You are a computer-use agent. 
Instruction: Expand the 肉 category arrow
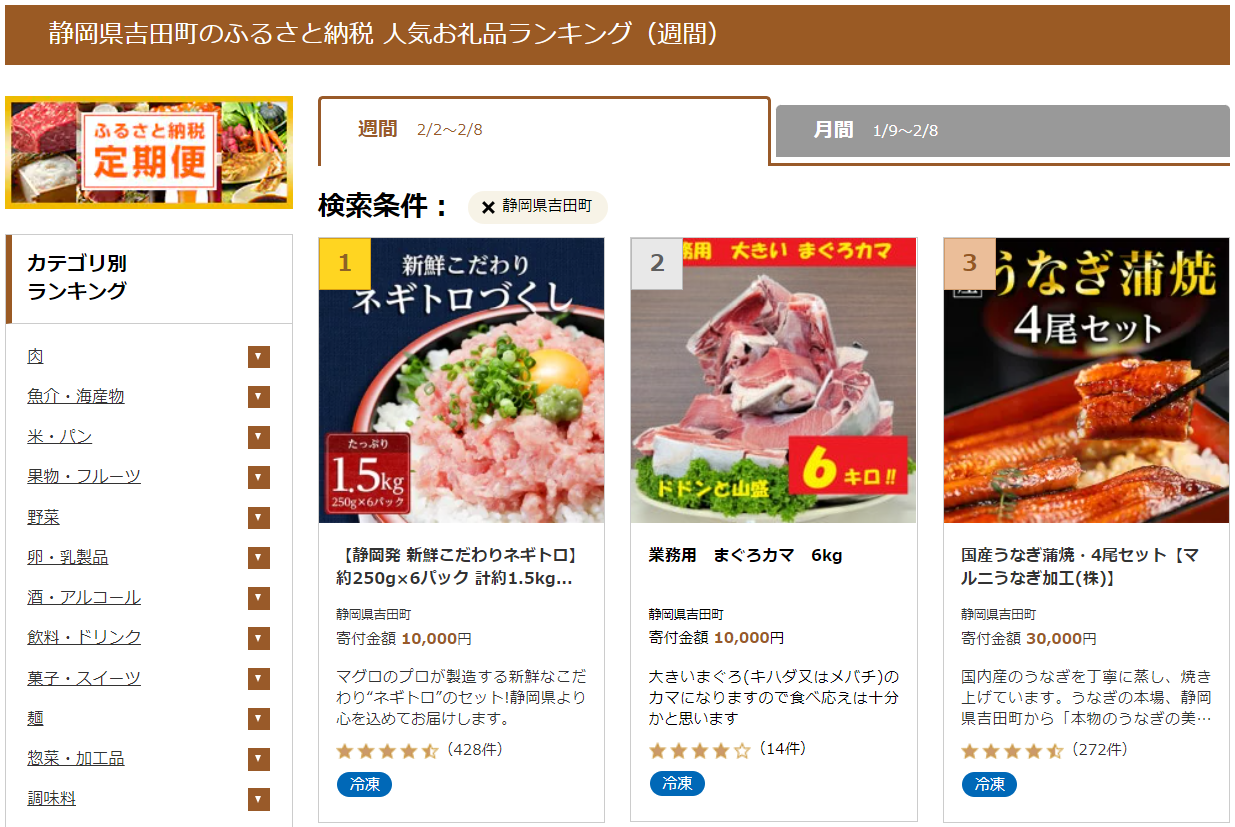259,357
